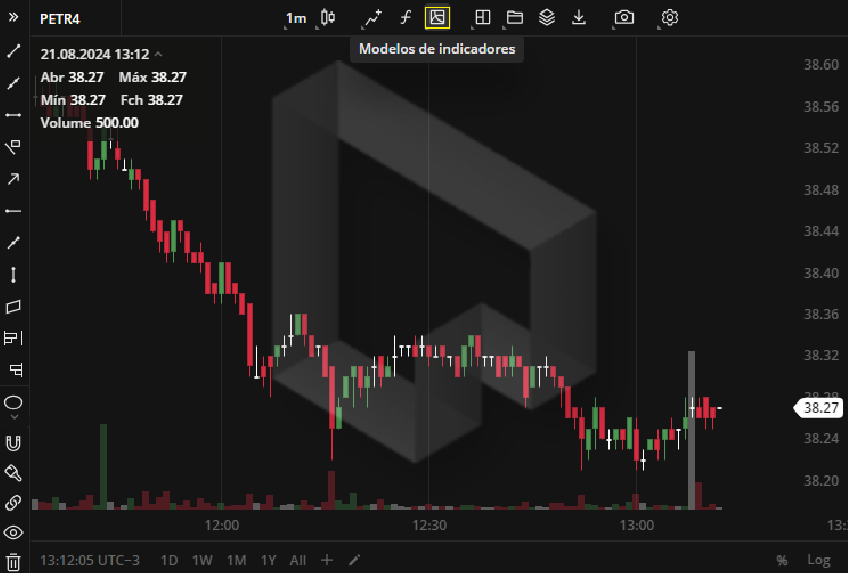The image size is (848, 573).
Task: Expand the sidebar with double chevron
Action: pos(14,18)
